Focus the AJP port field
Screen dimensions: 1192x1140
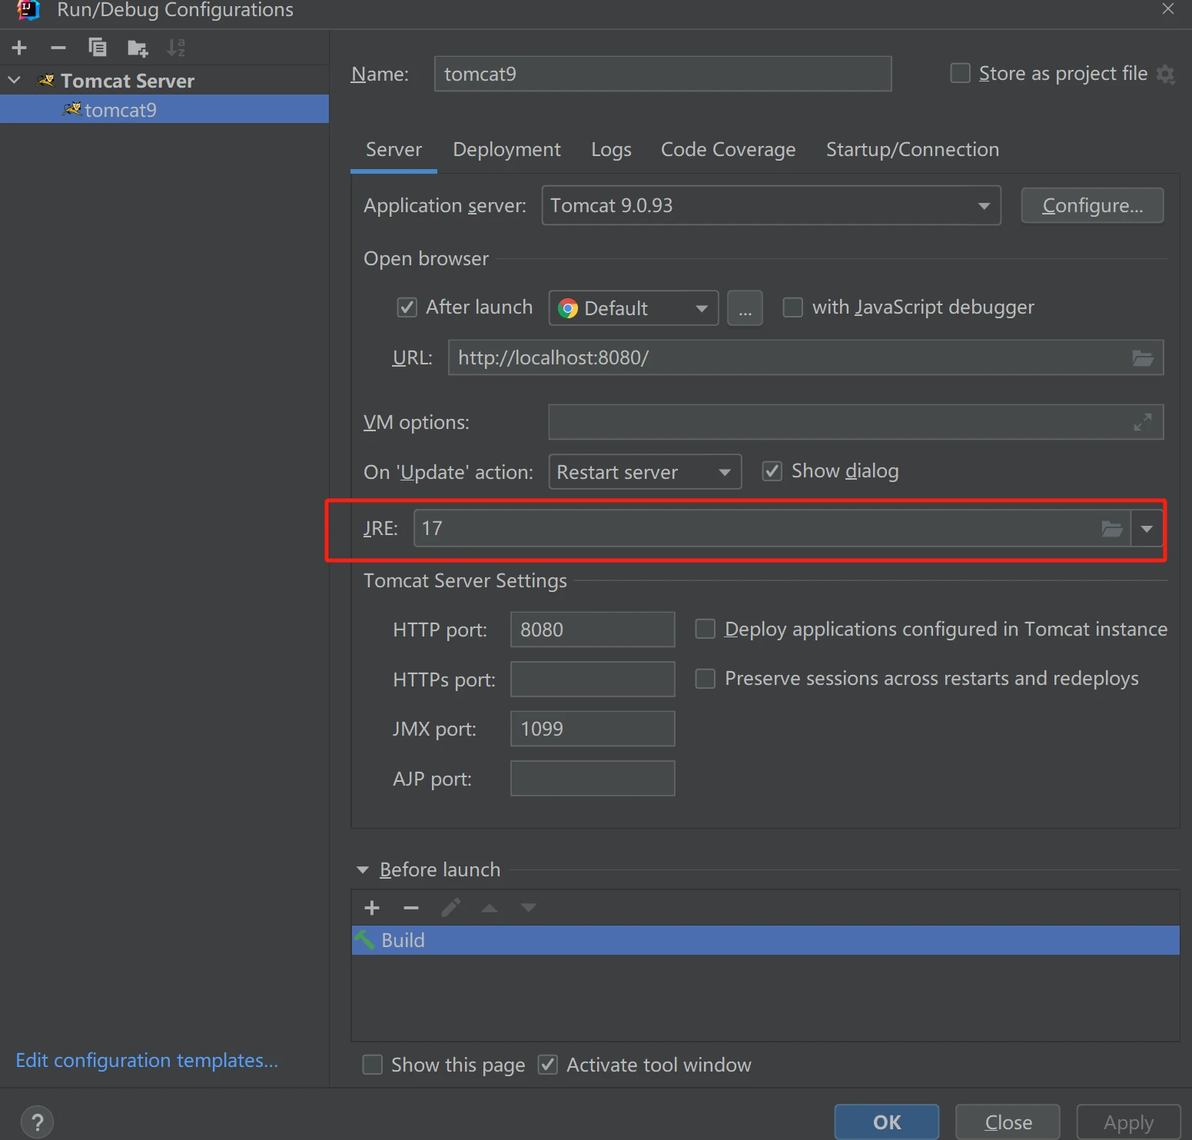pyautogui.click(x=592, y=778)
